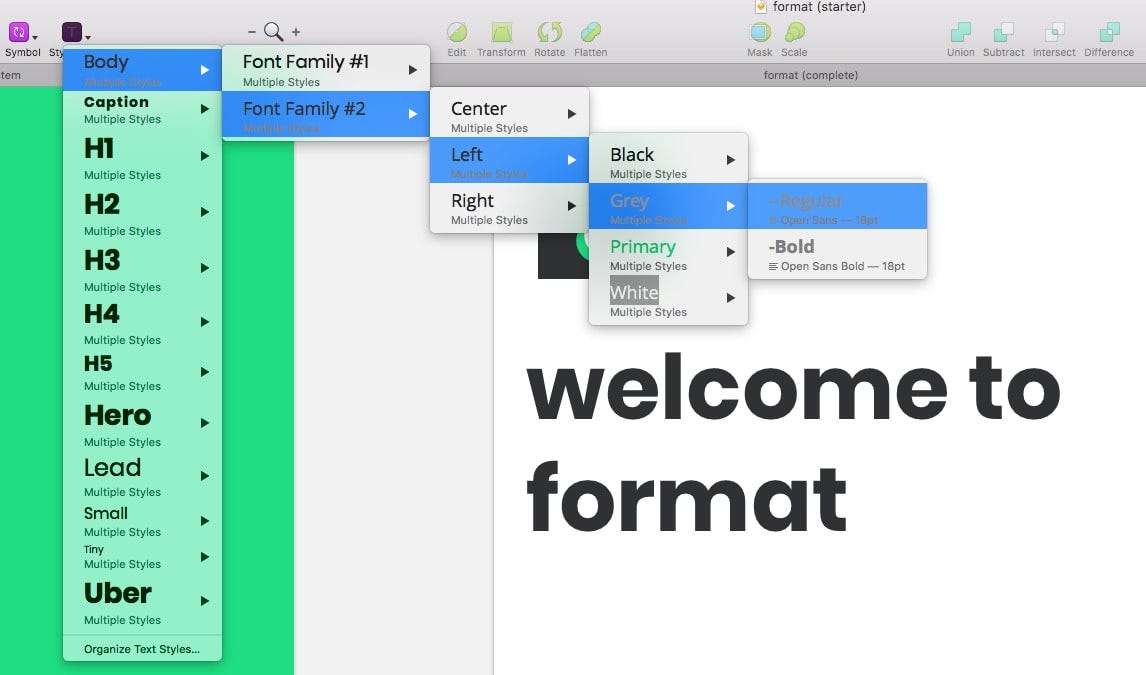
Task: Apply the Mask tool icon
Action: coord(760,32)
